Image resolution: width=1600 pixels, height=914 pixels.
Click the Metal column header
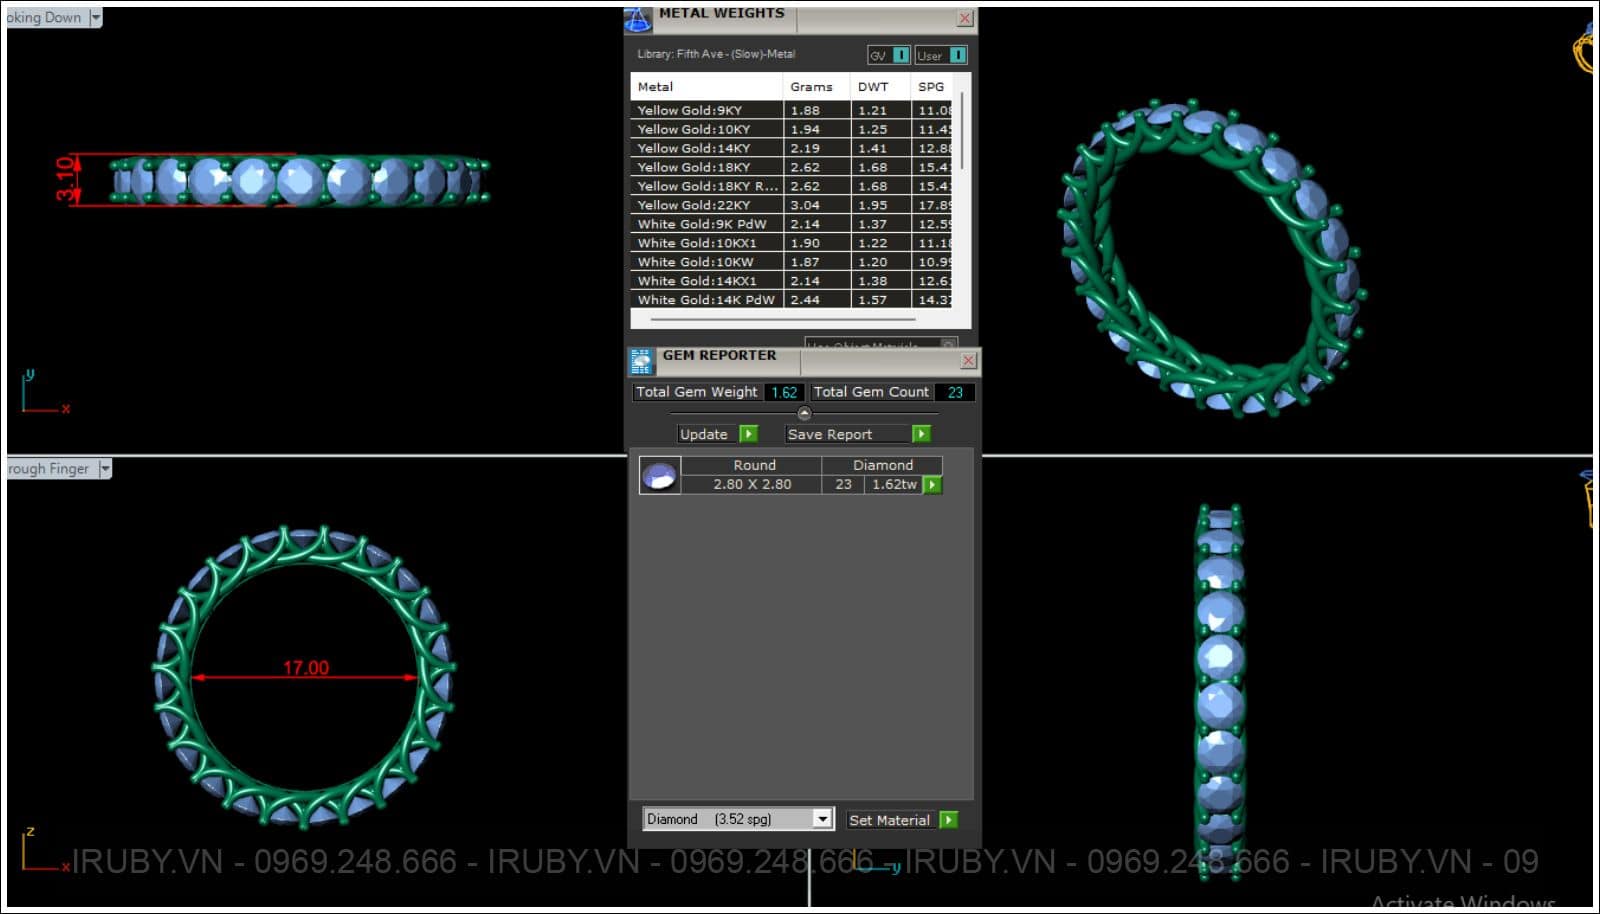pos(706,87)
